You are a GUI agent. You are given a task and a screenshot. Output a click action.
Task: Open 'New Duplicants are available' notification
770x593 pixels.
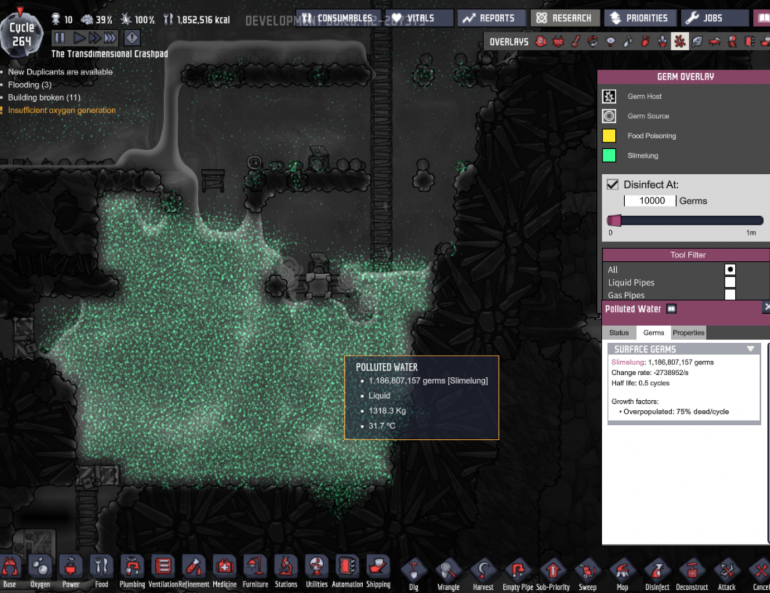(60, 72)
